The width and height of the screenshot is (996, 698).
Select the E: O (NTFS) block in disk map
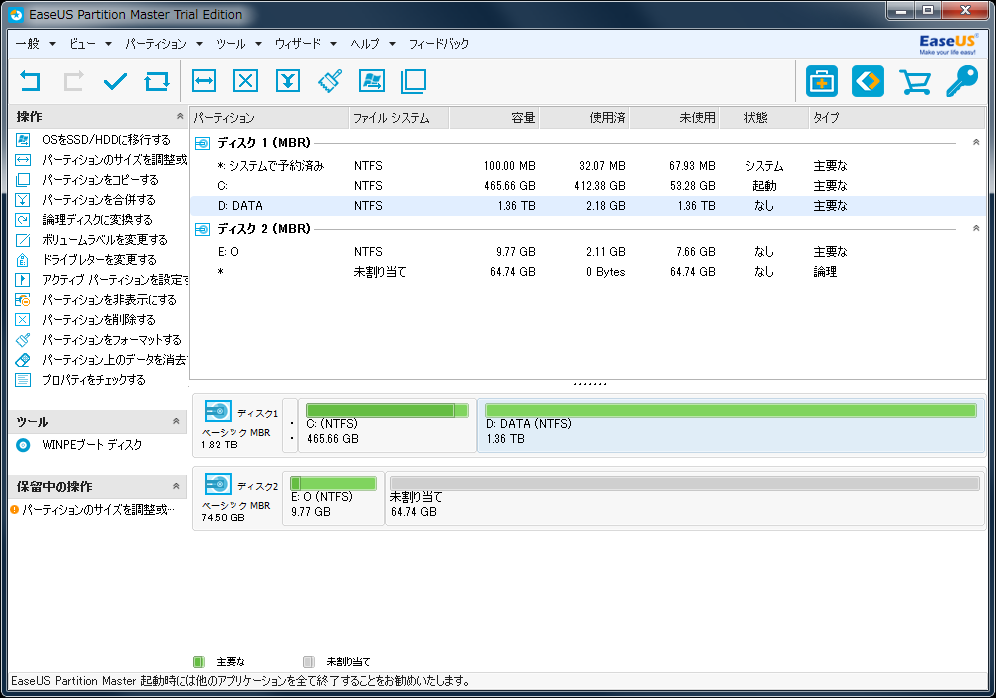[x=333, y=499]
